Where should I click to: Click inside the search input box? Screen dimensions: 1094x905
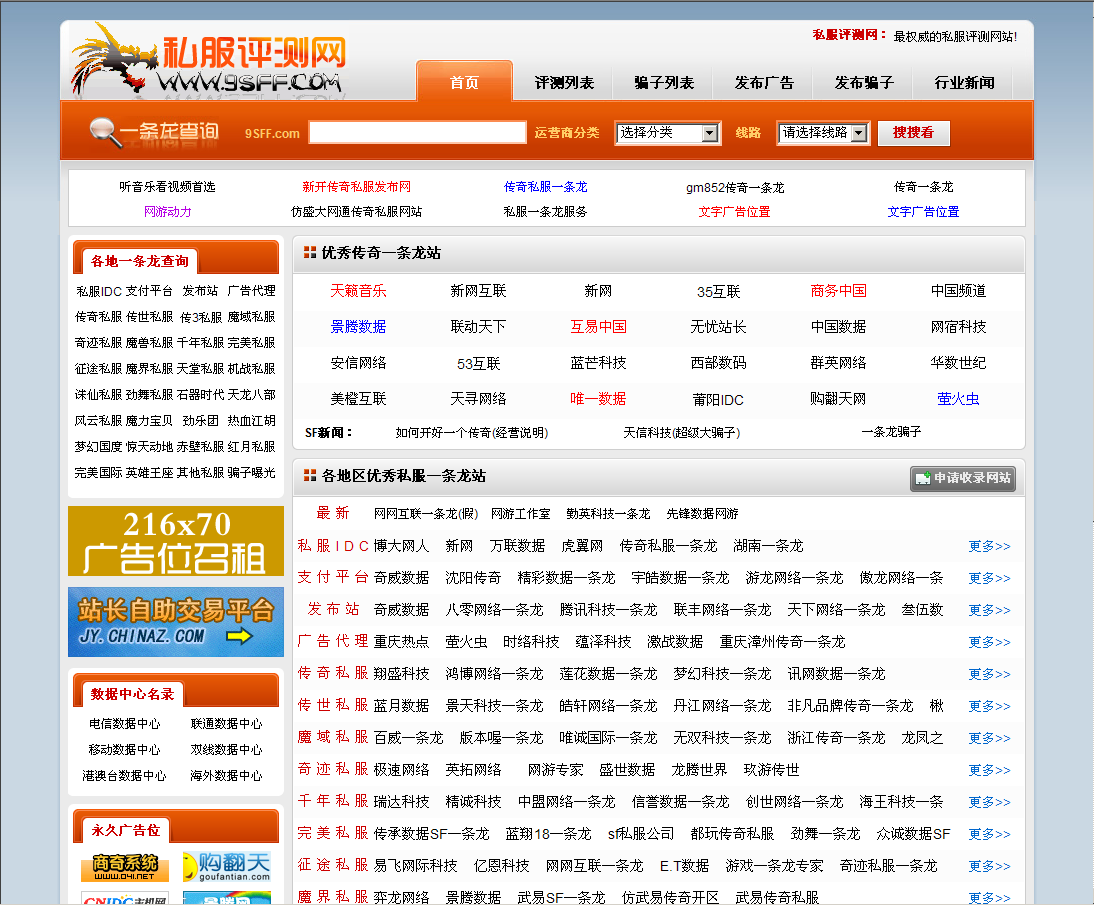[417, 132]
